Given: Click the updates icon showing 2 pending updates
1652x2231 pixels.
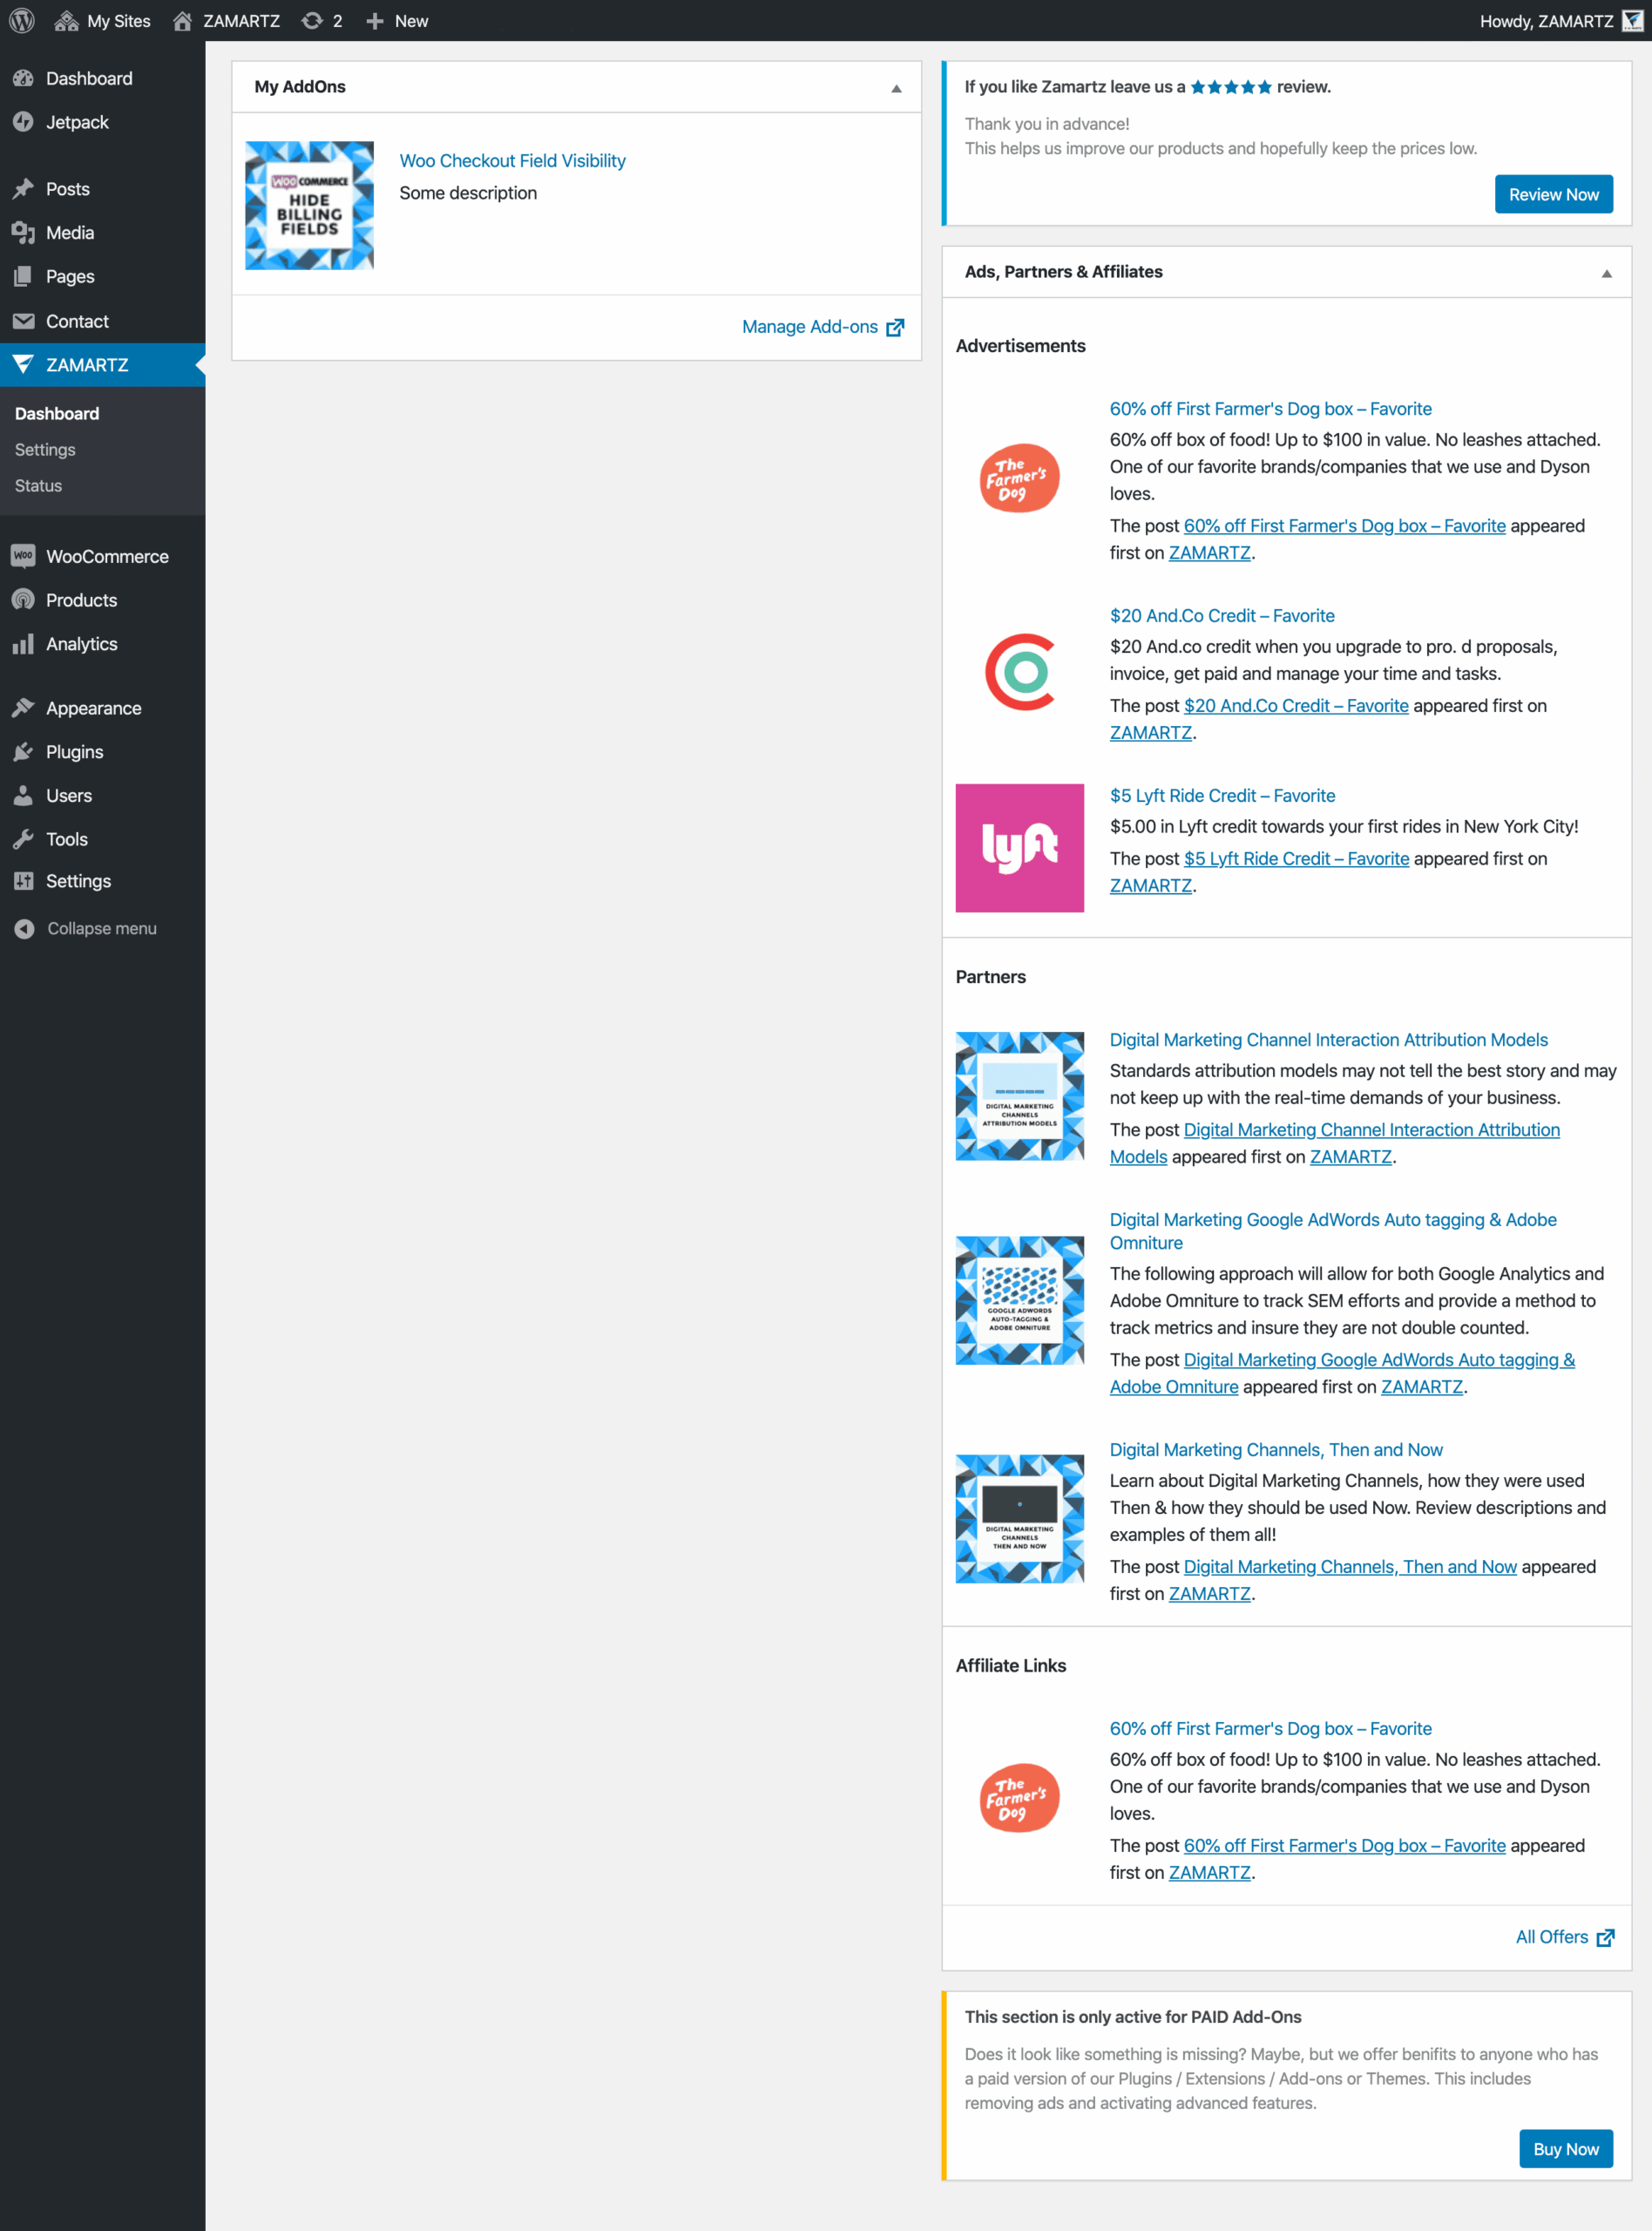Looking at the screenshot, I should tap(311, 20).
